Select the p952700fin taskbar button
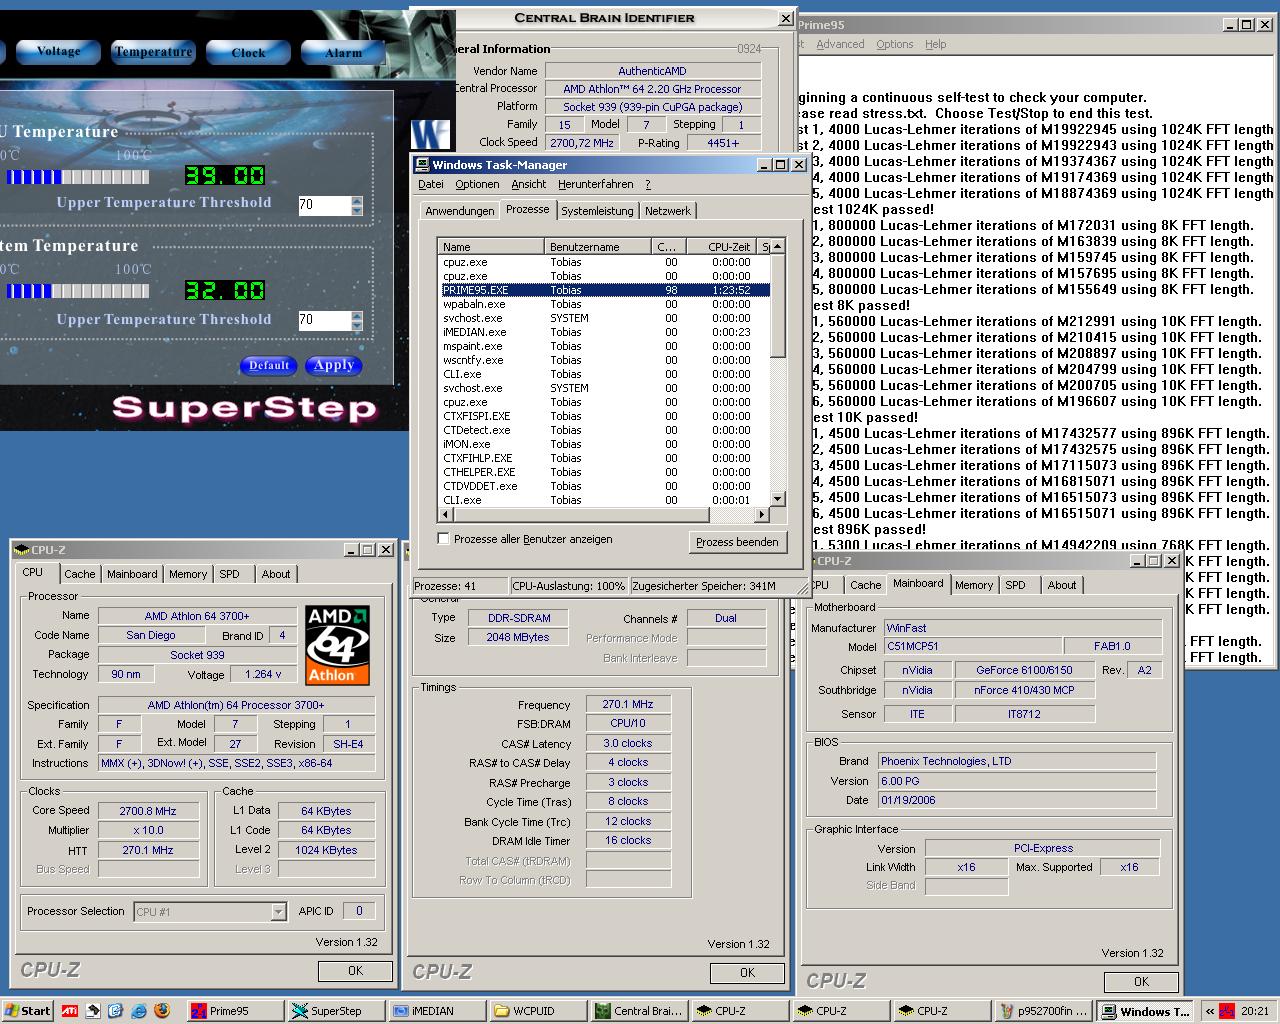This screenshot has height=1024, width=1280. 1042,1011
